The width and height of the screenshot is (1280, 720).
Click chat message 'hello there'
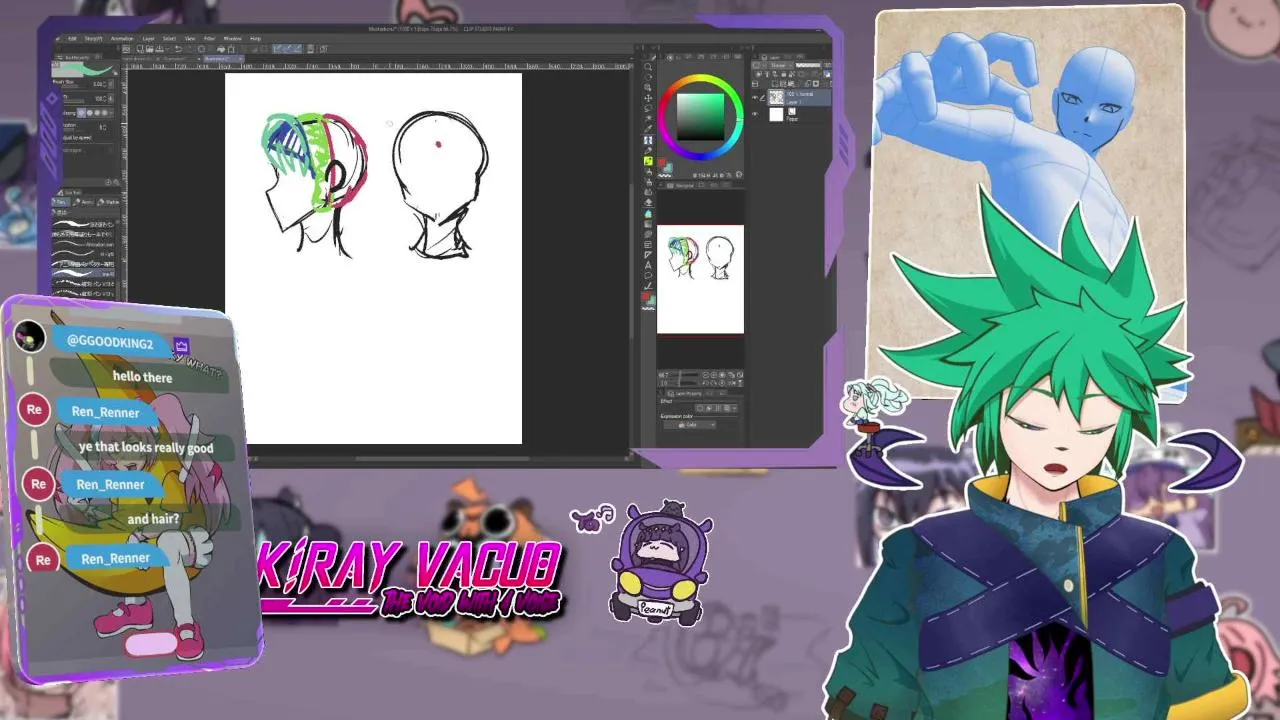tap(142, 377)
